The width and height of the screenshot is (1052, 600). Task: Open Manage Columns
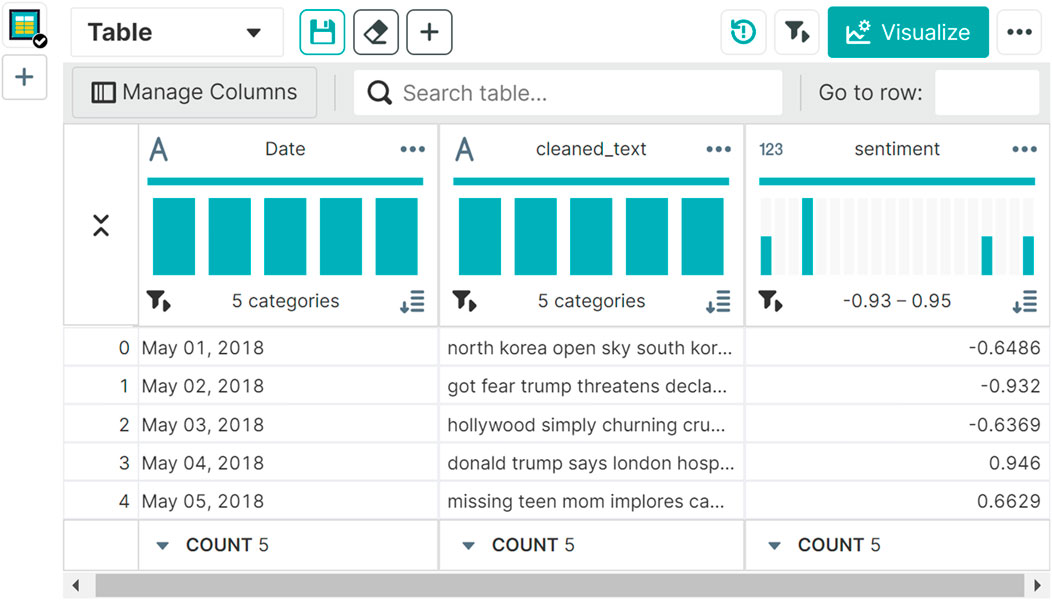[x=195, y=92]
